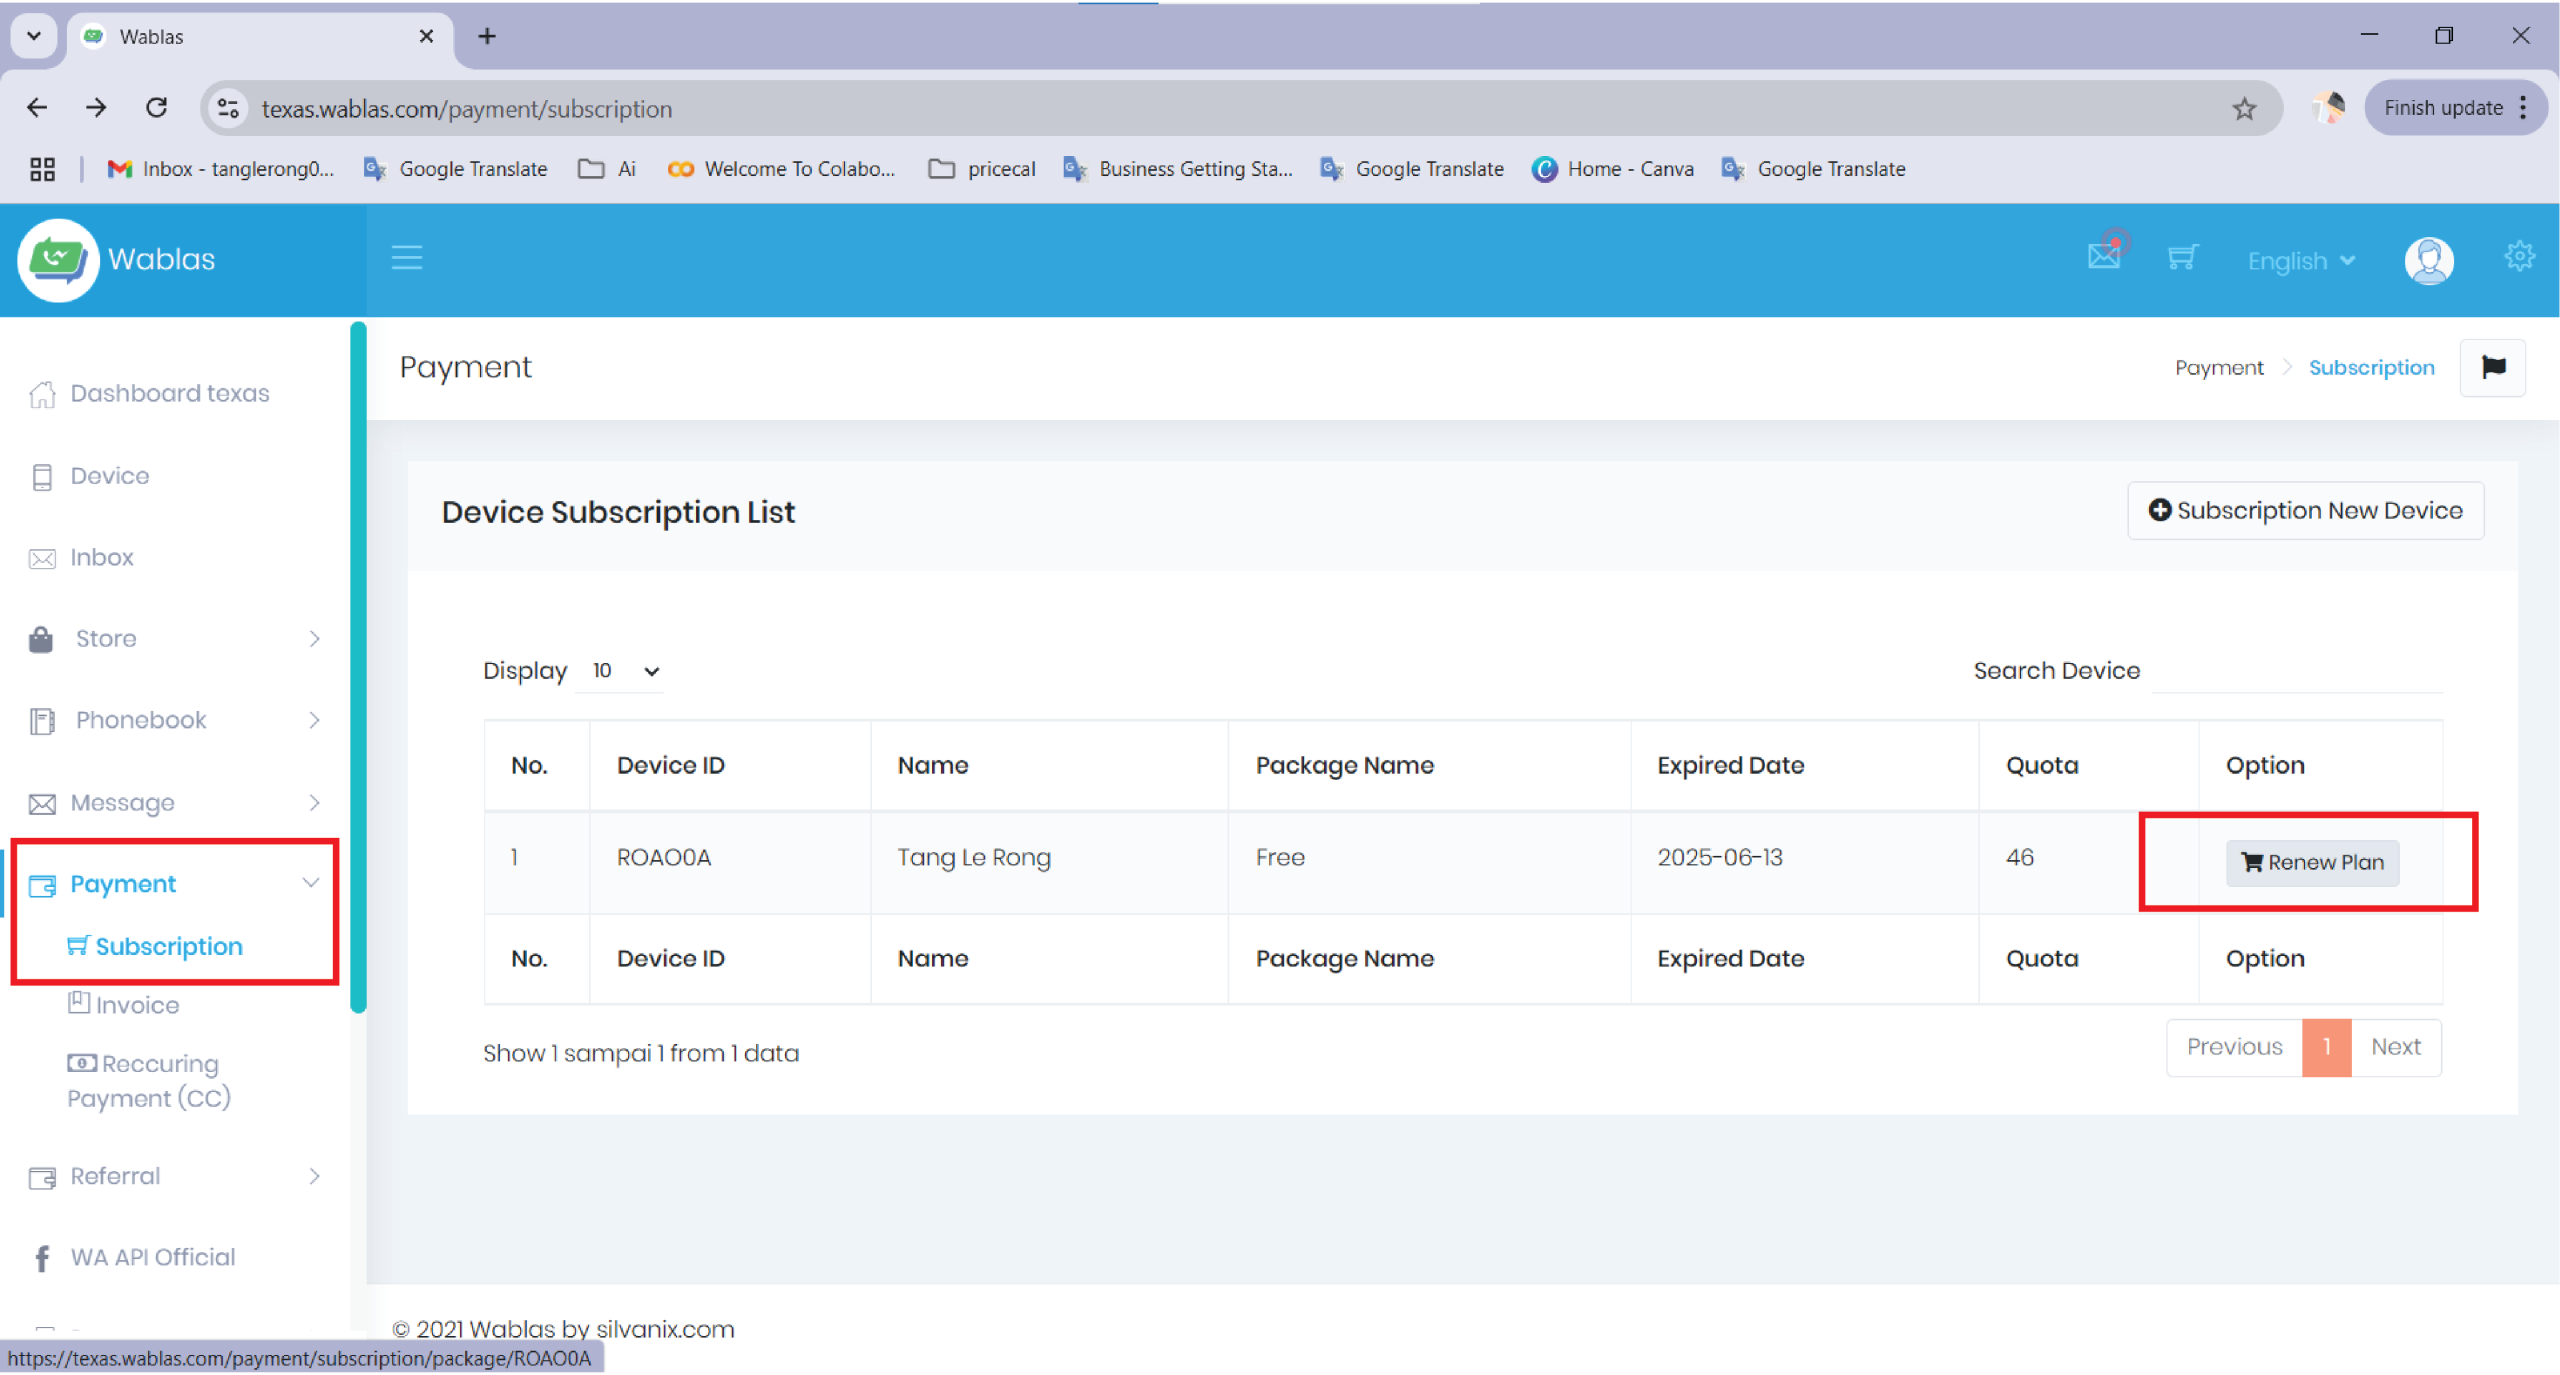2560x1375 pixels.
Task: Expand the Store sidebar menu
Action: tap(175, 638)
